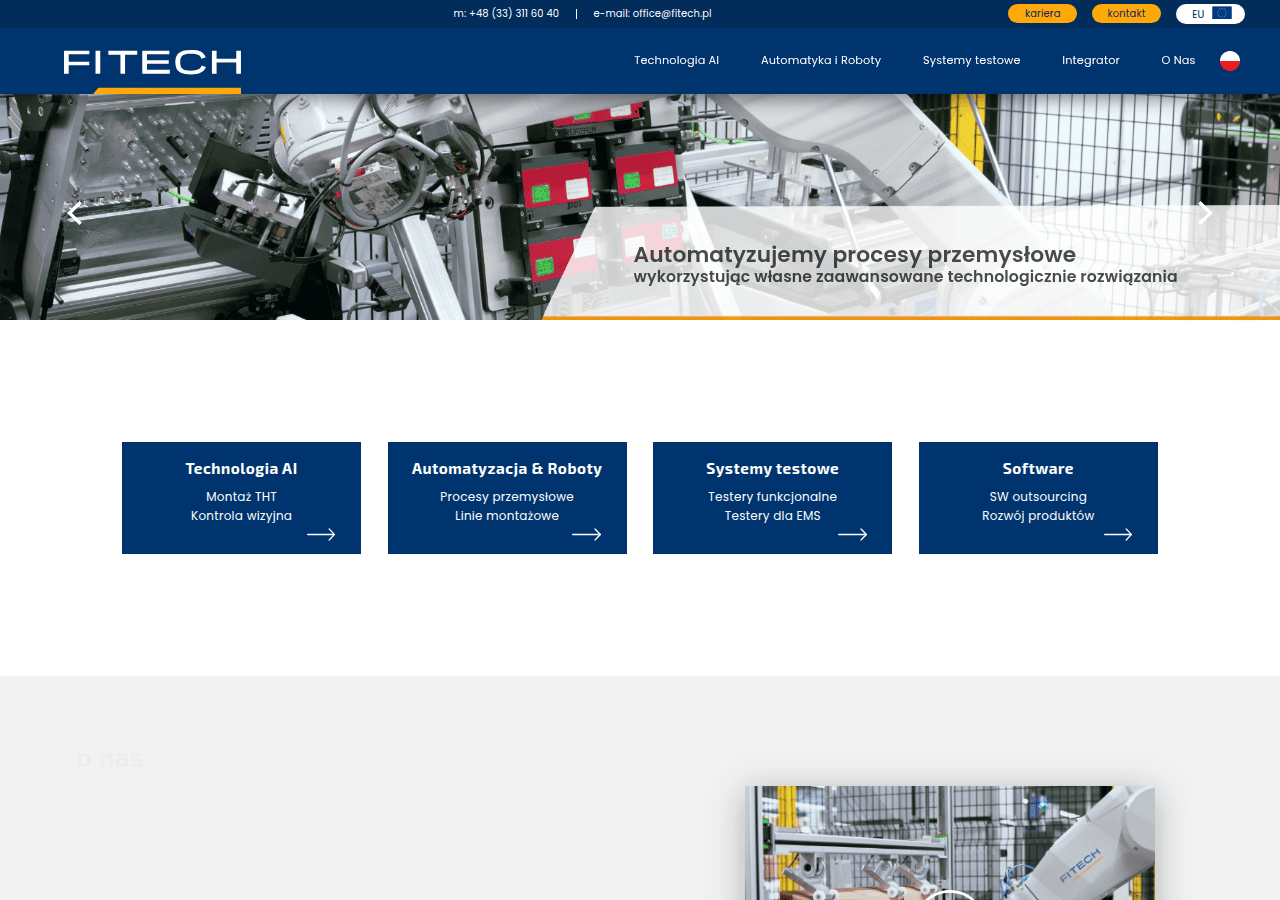Open Automatyka i Roboty menu
This screenshot has width=1280, height=900.
[821, 60]
